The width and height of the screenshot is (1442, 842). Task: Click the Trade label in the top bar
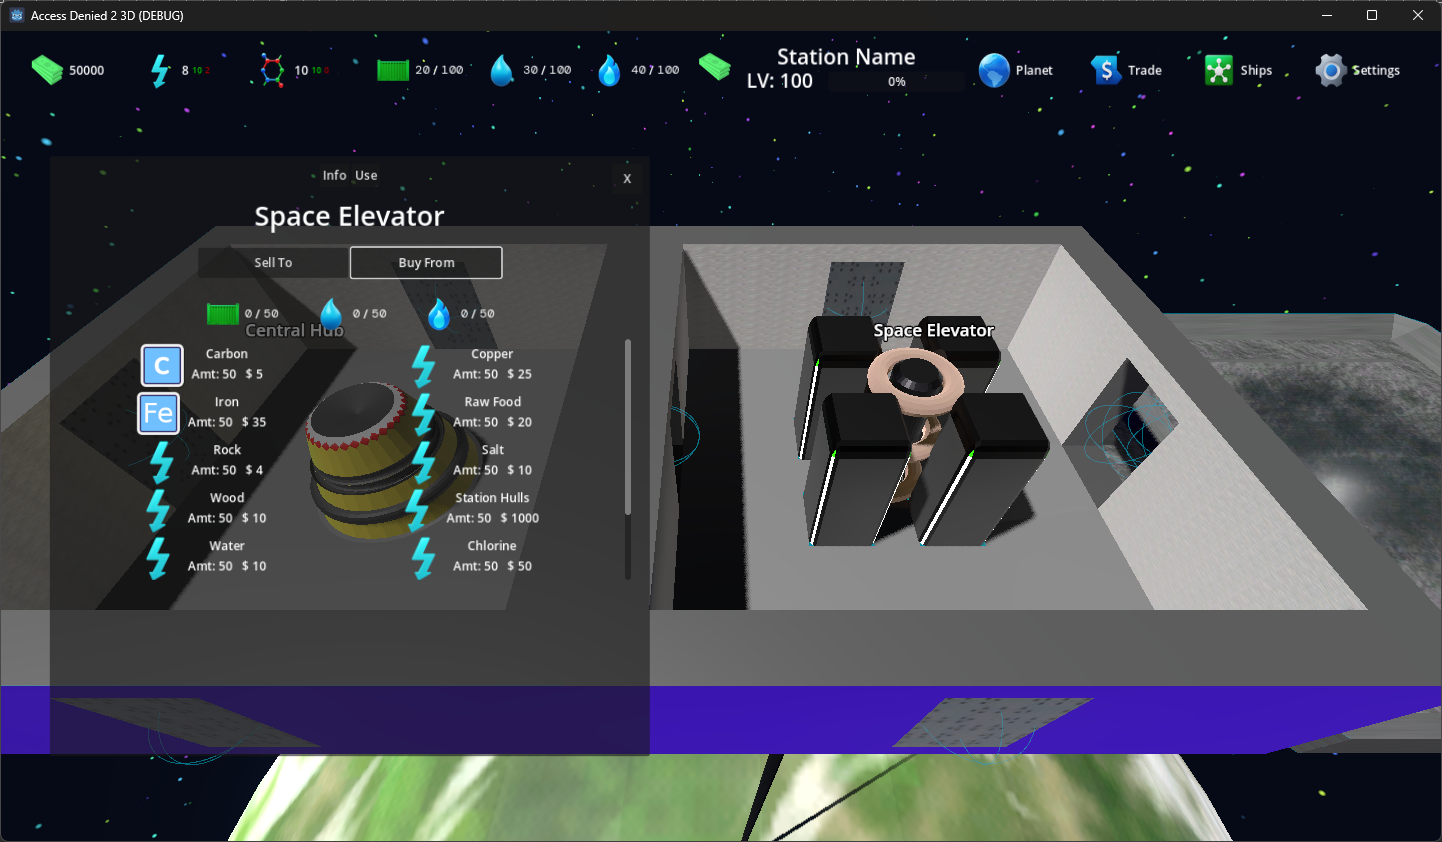tap(1145, 71)
